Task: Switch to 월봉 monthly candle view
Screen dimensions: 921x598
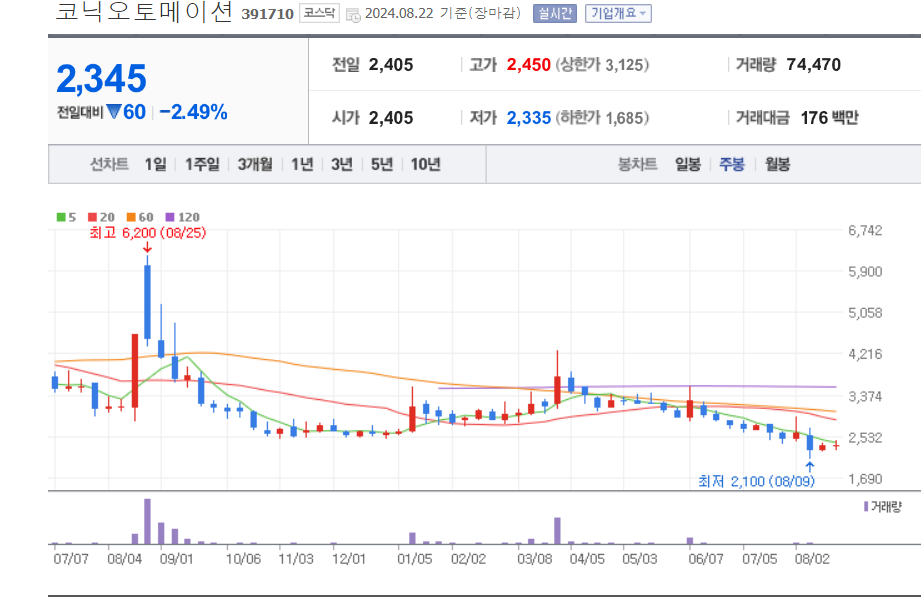Action: pos(778,164)
